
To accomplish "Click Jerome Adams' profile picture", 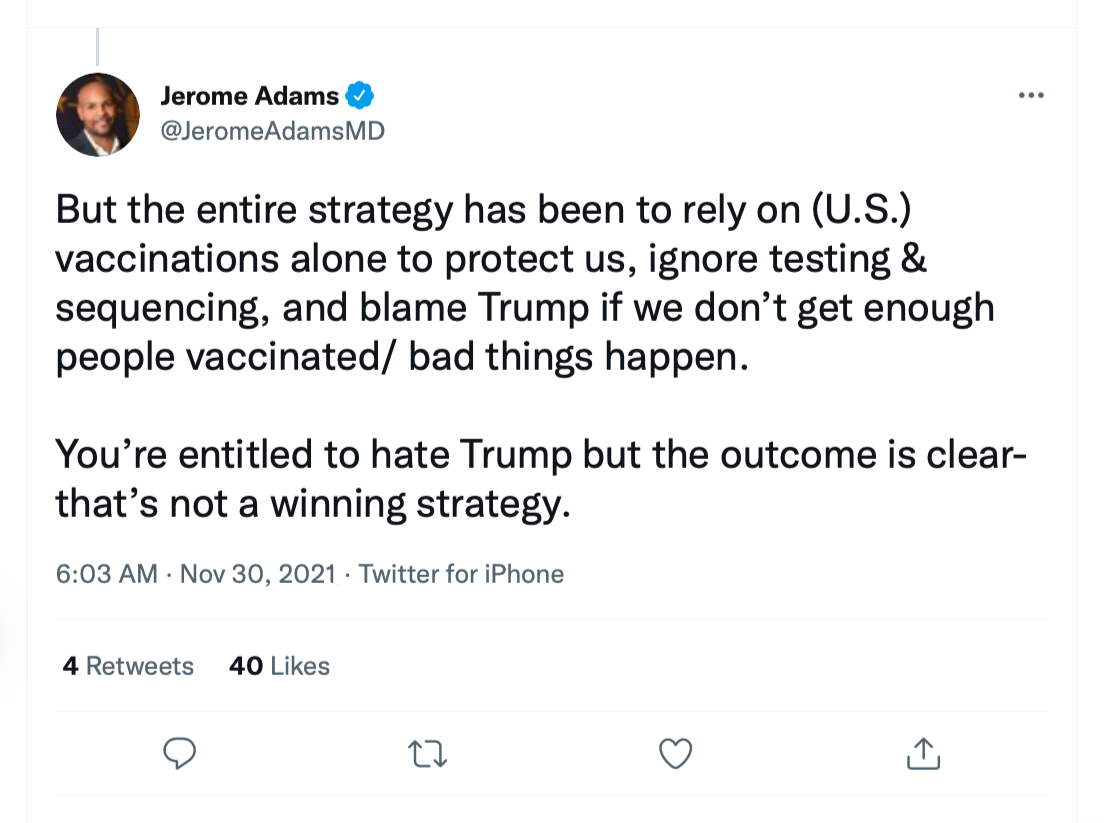I will coord(97,114).
